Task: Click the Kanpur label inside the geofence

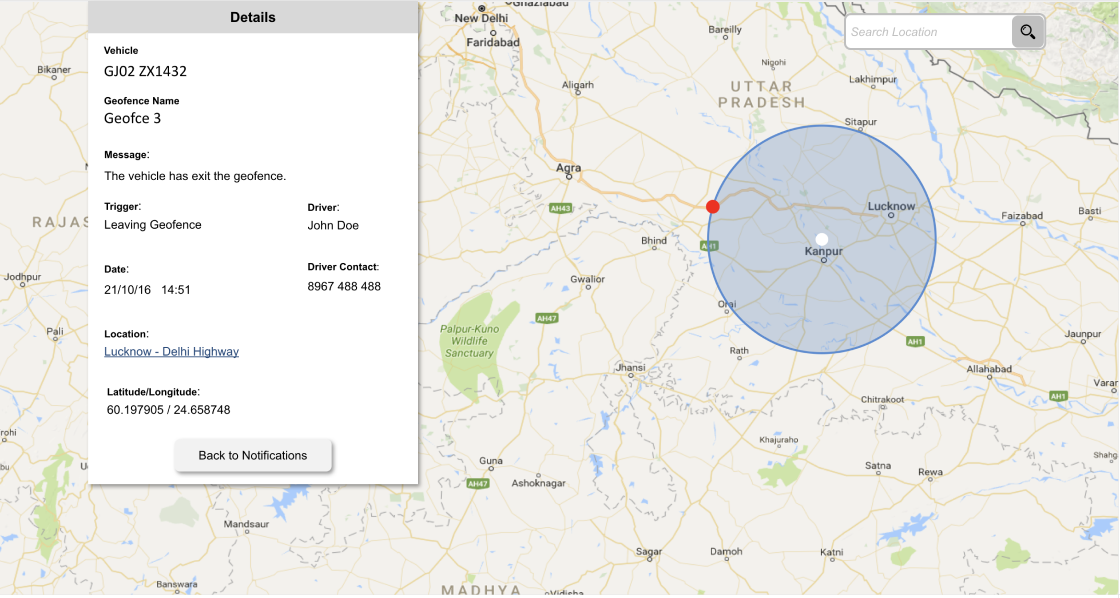Action: 824,250
